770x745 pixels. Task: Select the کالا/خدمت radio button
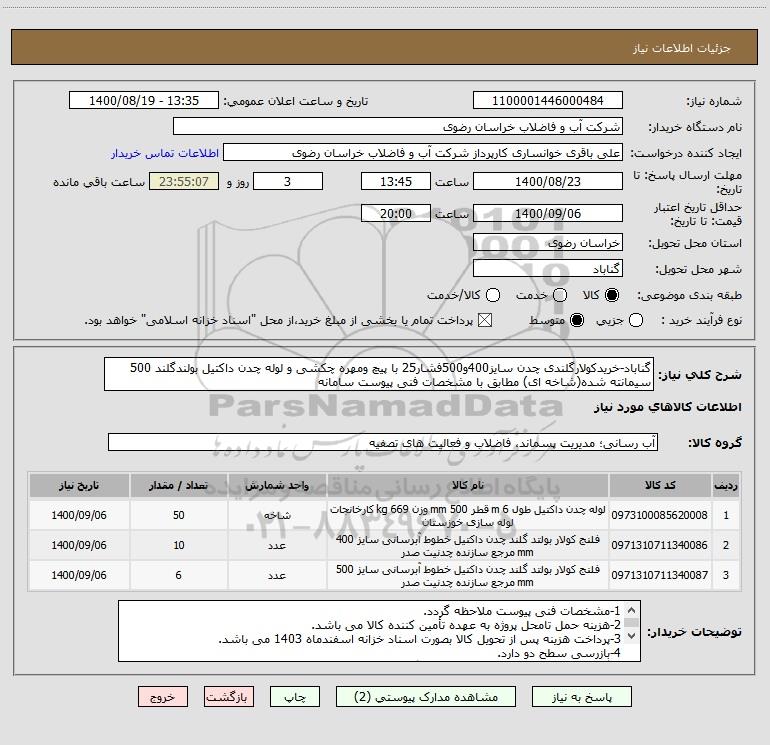click(493, 295)
